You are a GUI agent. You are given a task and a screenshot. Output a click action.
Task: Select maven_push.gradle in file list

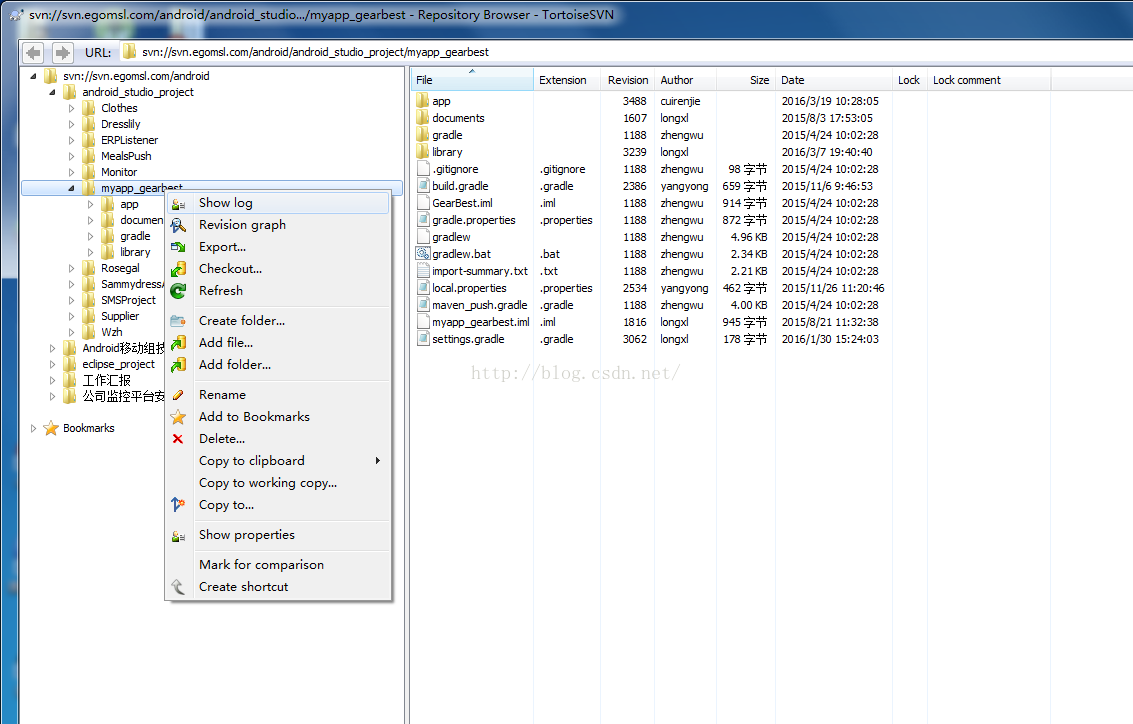click(x=480, y=305)
